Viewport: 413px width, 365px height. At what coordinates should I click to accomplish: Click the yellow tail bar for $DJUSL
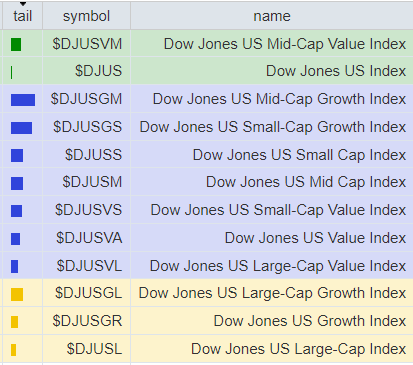13,350
